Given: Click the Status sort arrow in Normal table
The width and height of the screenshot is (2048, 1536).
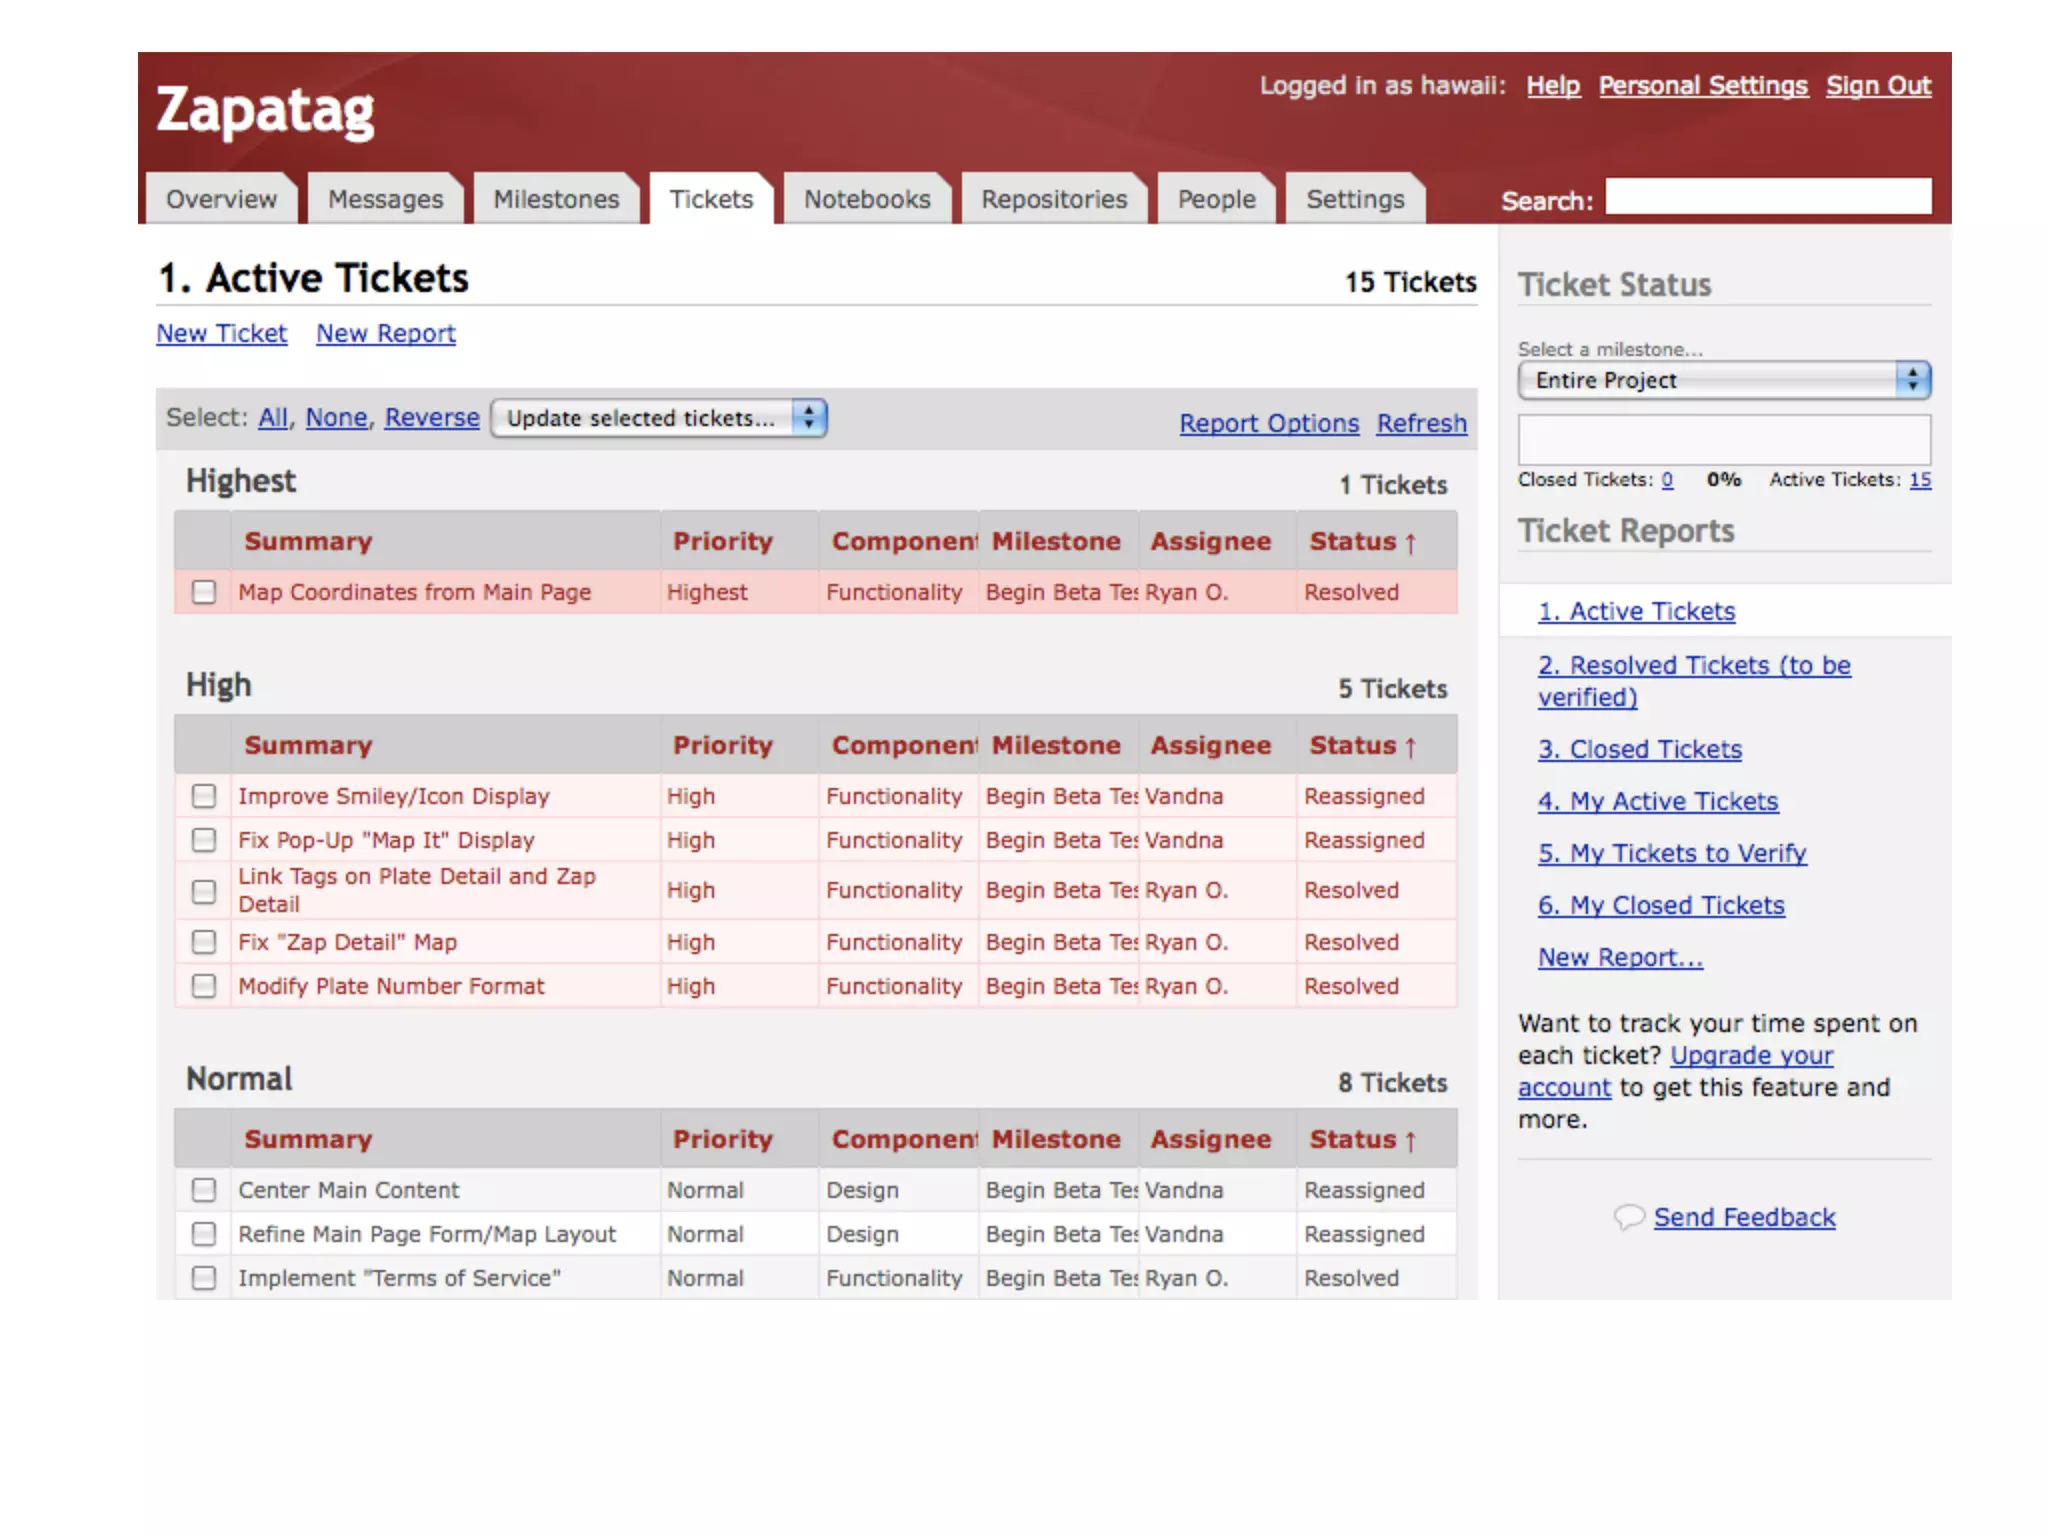Looking at the screenshot, I should (1410, 1141).
